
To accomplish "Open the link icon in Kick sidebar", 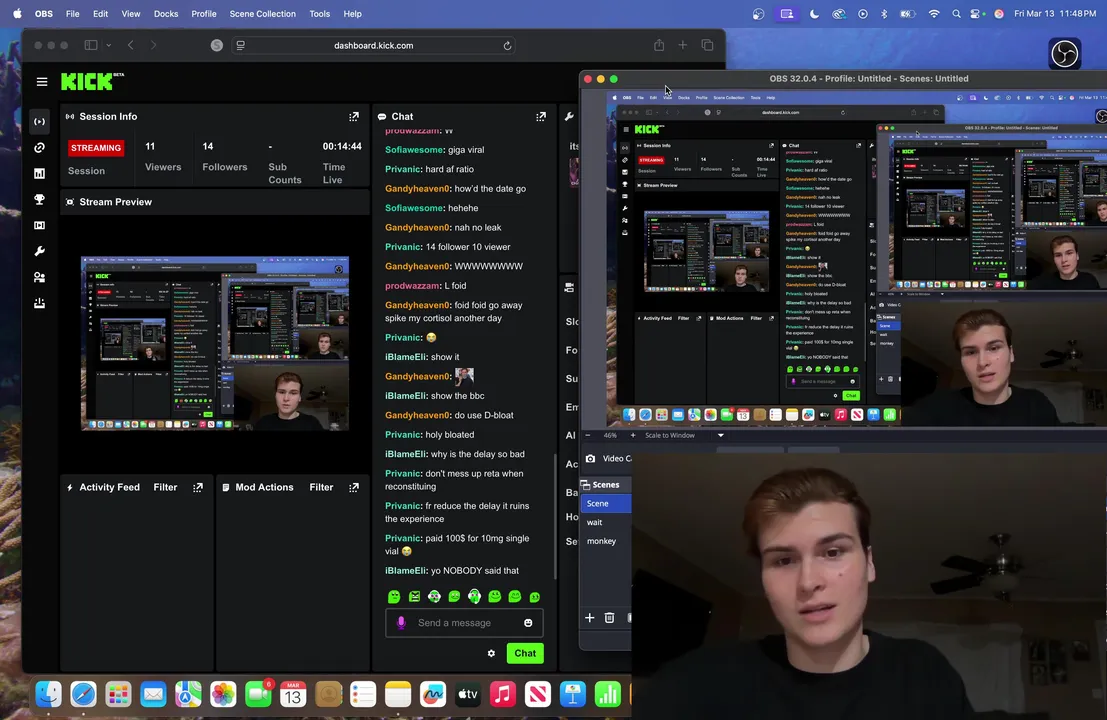I will (40, 148).
